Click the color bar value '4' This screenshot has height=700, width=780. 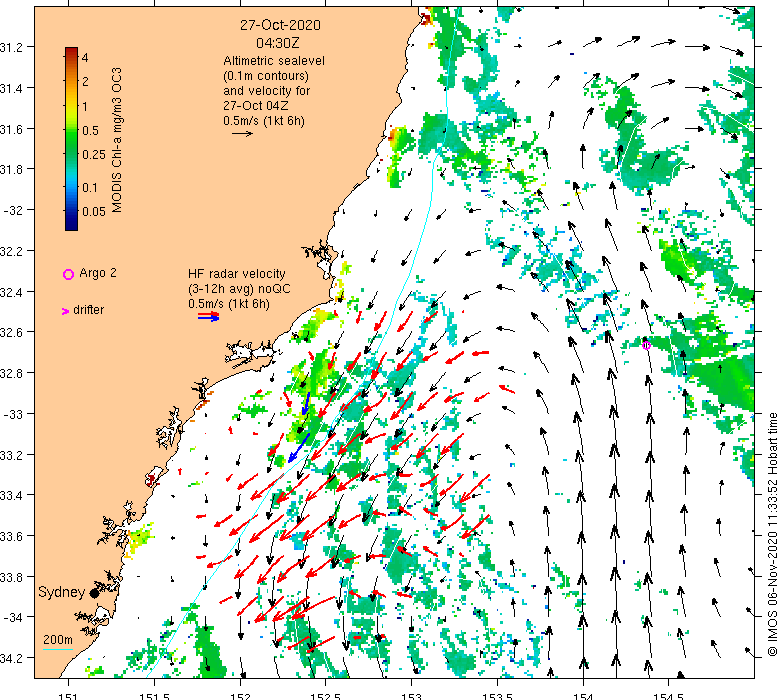(85, 58)
